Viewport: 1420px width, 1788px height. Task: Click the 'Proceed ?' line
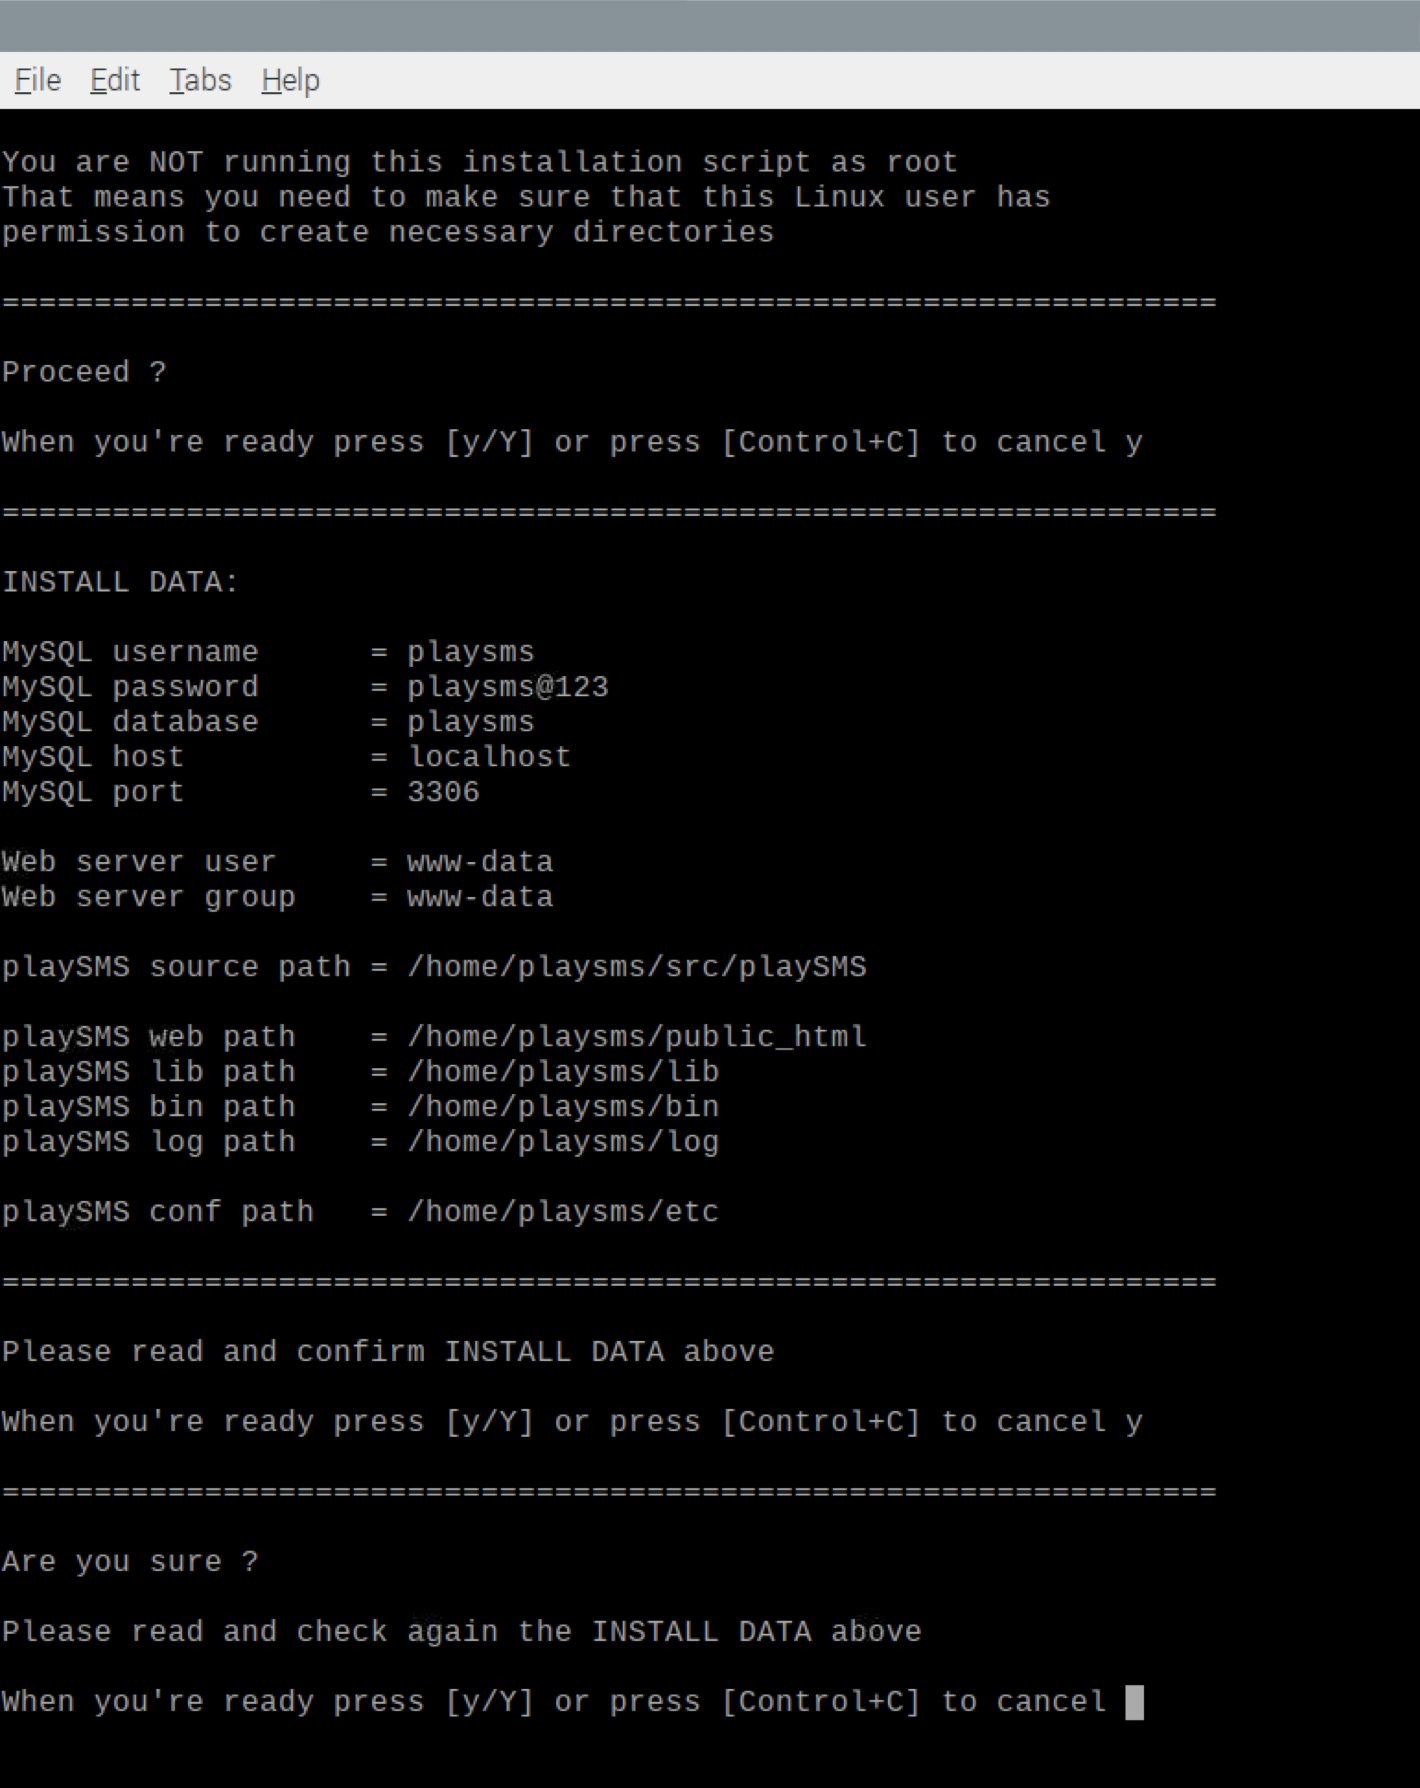[84, 372]
